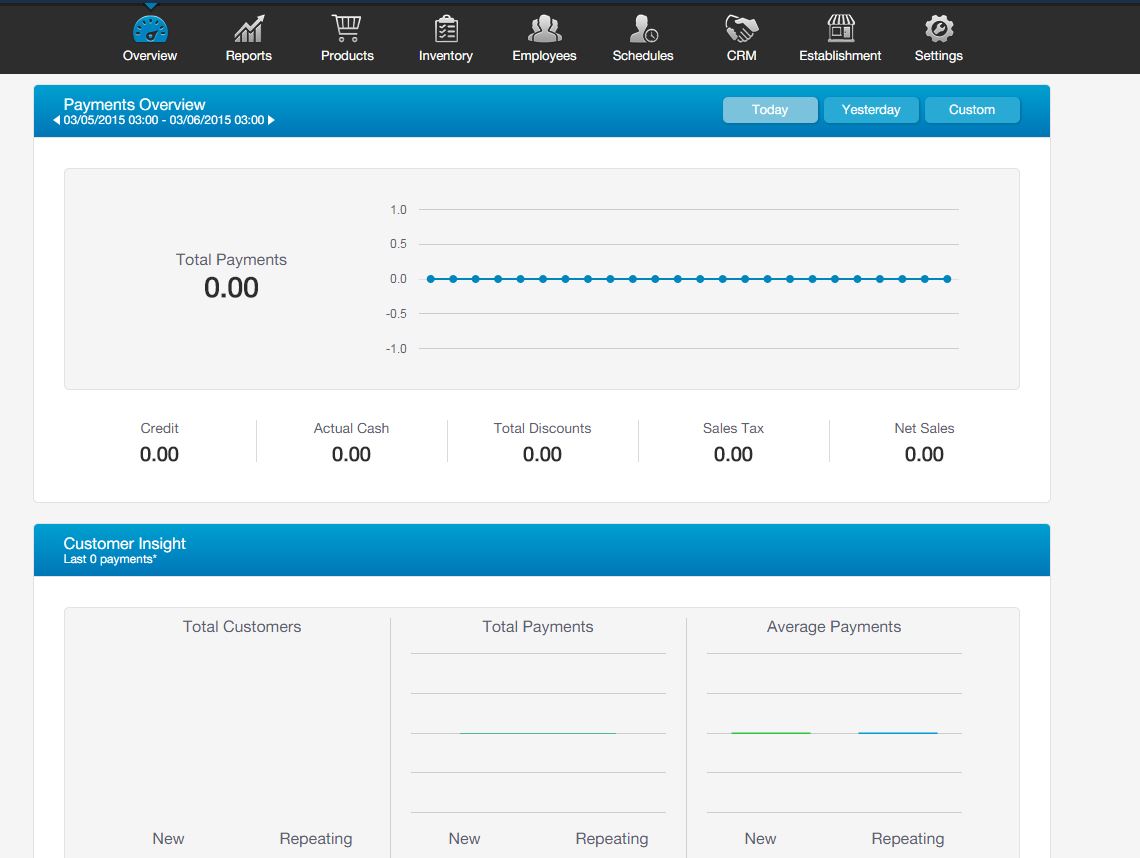Go to previous date period arrow
The height and width of the screenshot is (858, 1140).
click(57, 120)
